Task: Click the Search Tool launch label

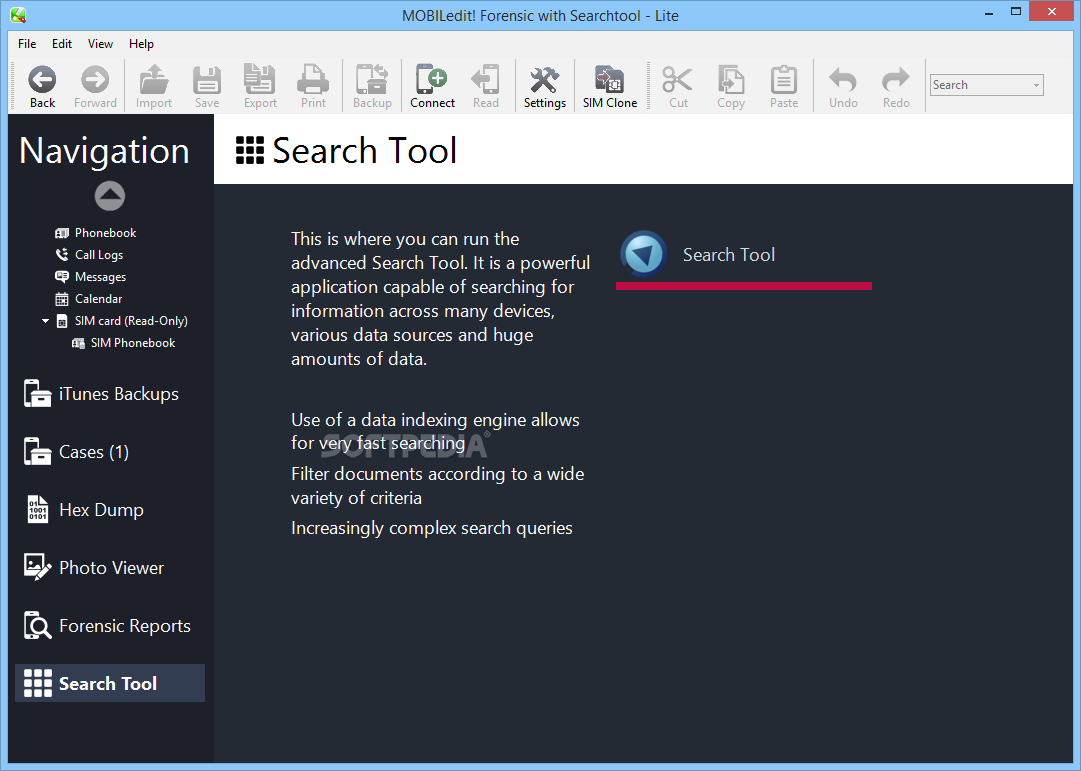Action: [x=729, y=254]
